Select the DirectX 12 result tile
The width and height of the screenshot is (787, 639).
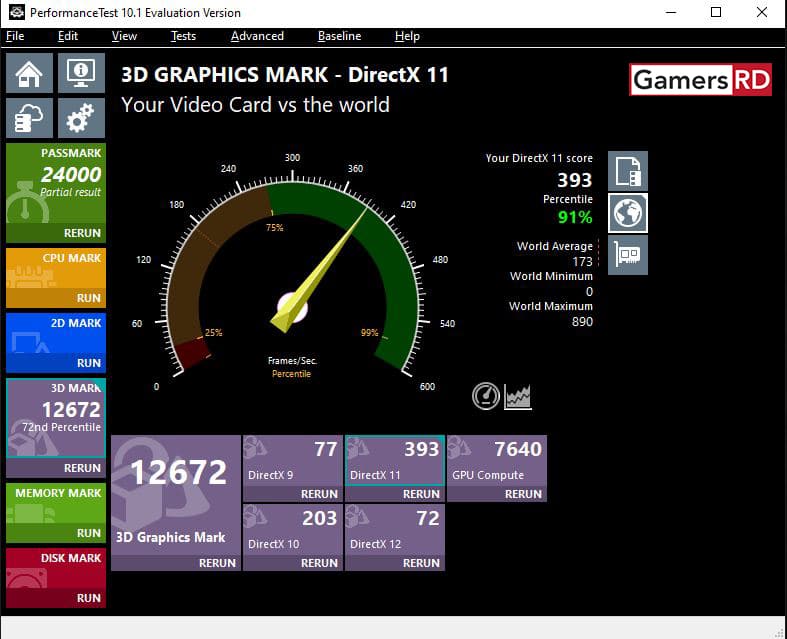click(394, 530)
